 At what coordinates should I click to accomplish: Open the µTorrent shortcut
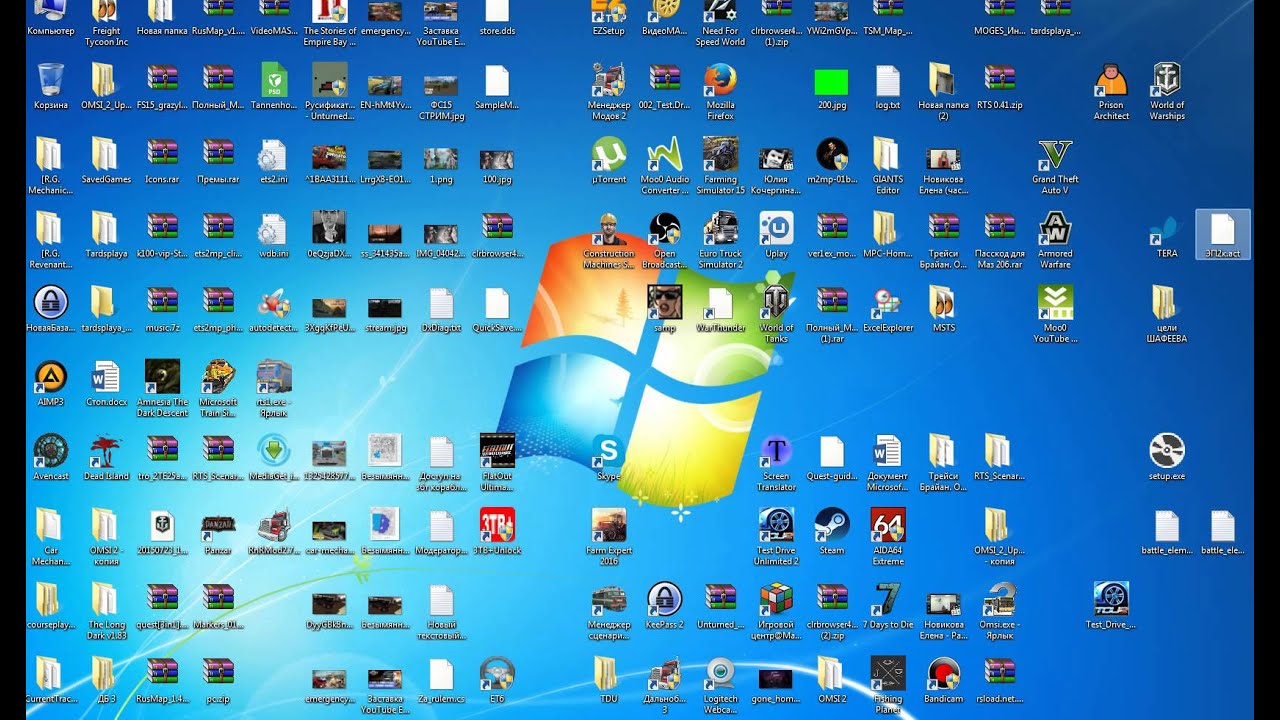608,161
